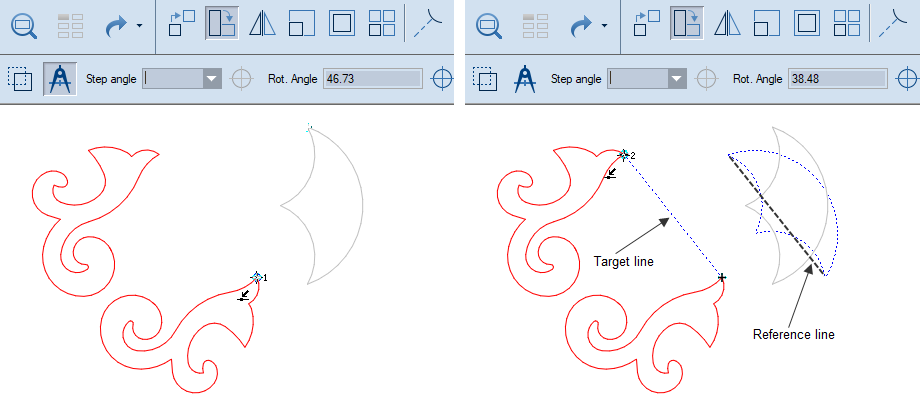Disable the active compass button beside 46.73 panel
The image size is (920, 412).
pos(59,79)
